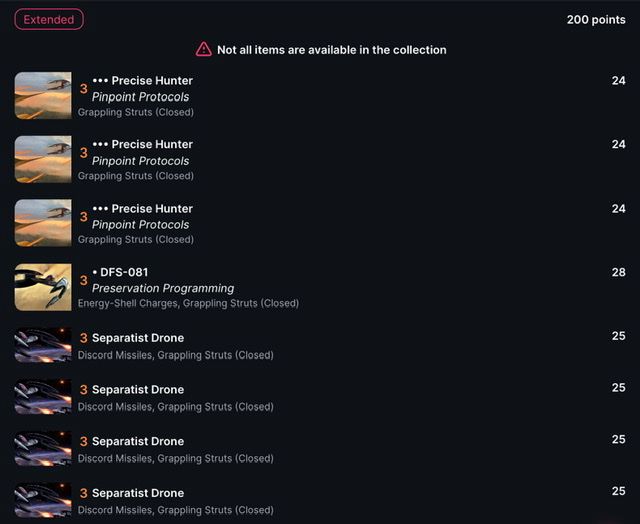Open the first Precise Hunter ship thumbnail
Screen dimensions: 640x524
coord(43,95)
